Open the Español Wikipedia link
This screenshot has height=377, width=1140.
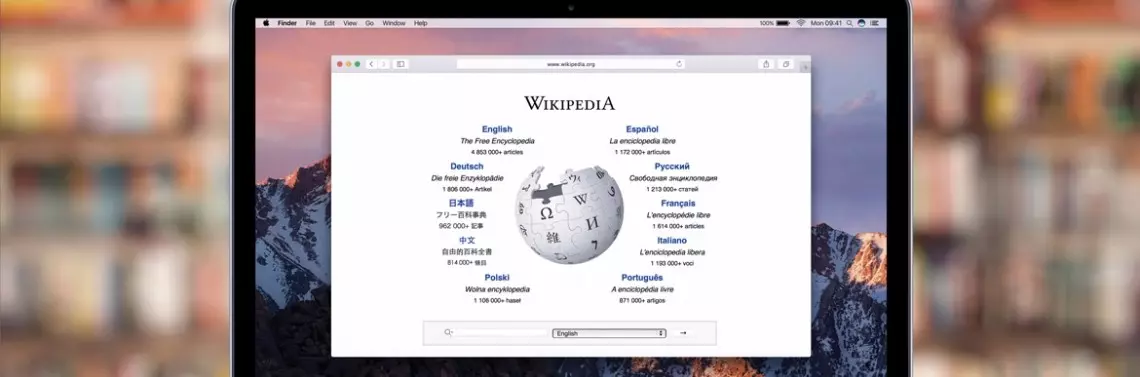642,129
